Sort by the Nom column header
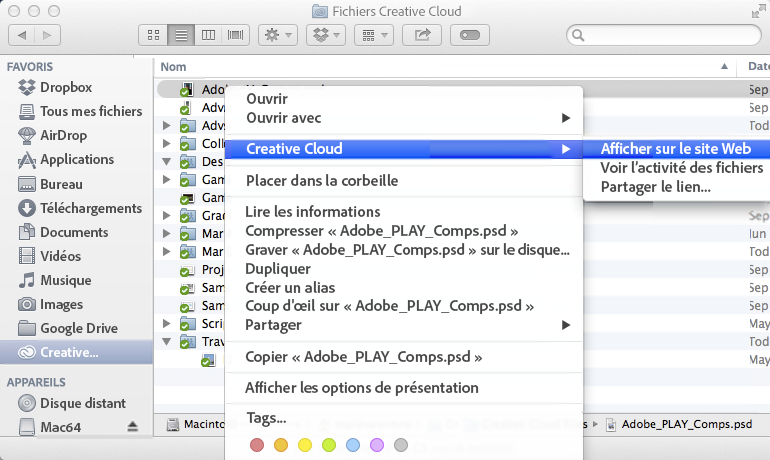This screenshot has height=460, width=770. point(173,67)
